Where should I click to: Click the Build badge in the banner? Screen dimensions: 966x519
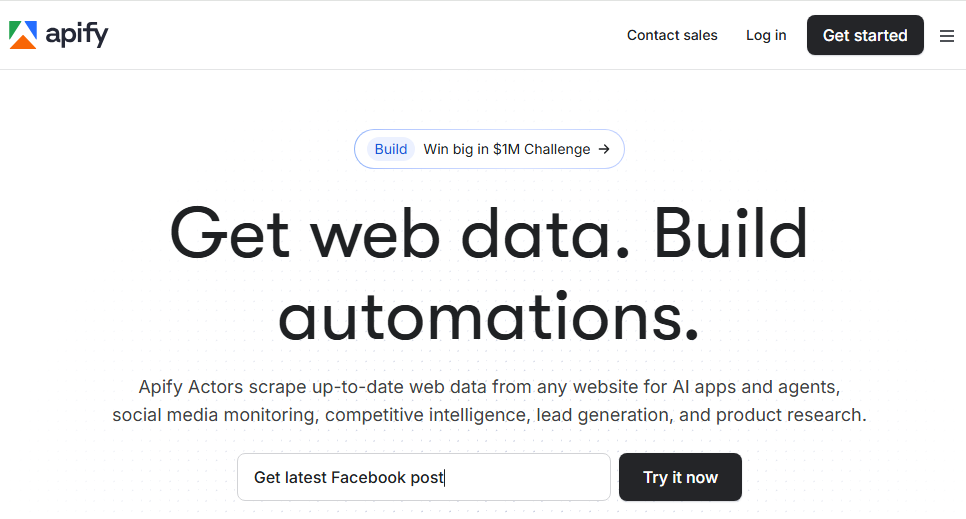[390, 149]
